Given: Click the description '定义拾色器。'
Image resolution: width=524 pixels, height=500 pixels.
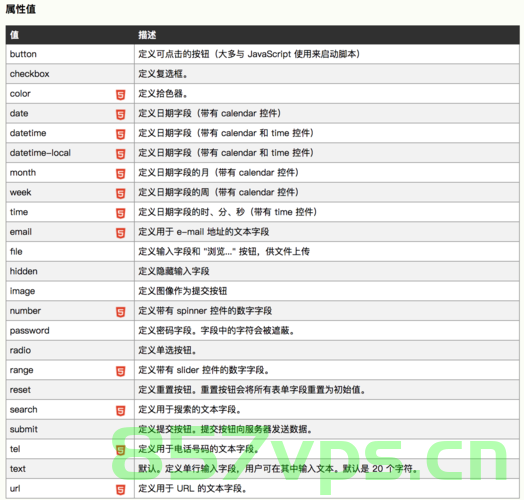Looking at the screenshot, I should 163,94.
